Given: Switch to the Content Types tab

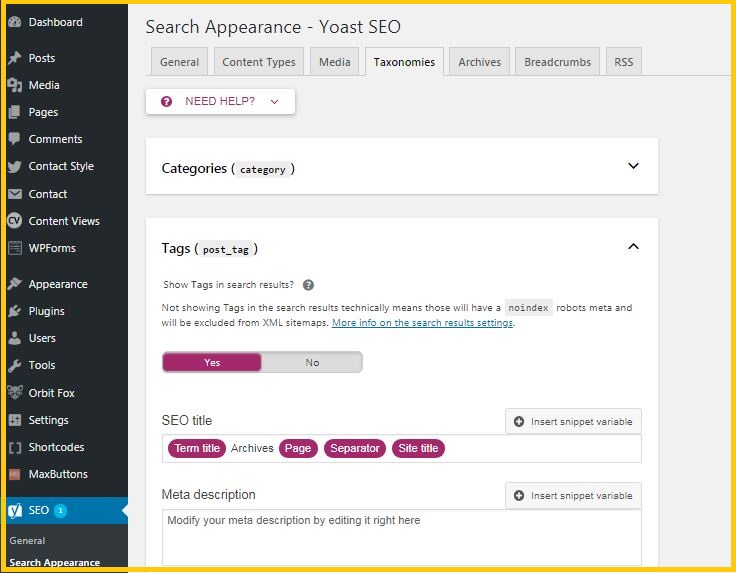Looking at the screenshot, I should [259, 61].
